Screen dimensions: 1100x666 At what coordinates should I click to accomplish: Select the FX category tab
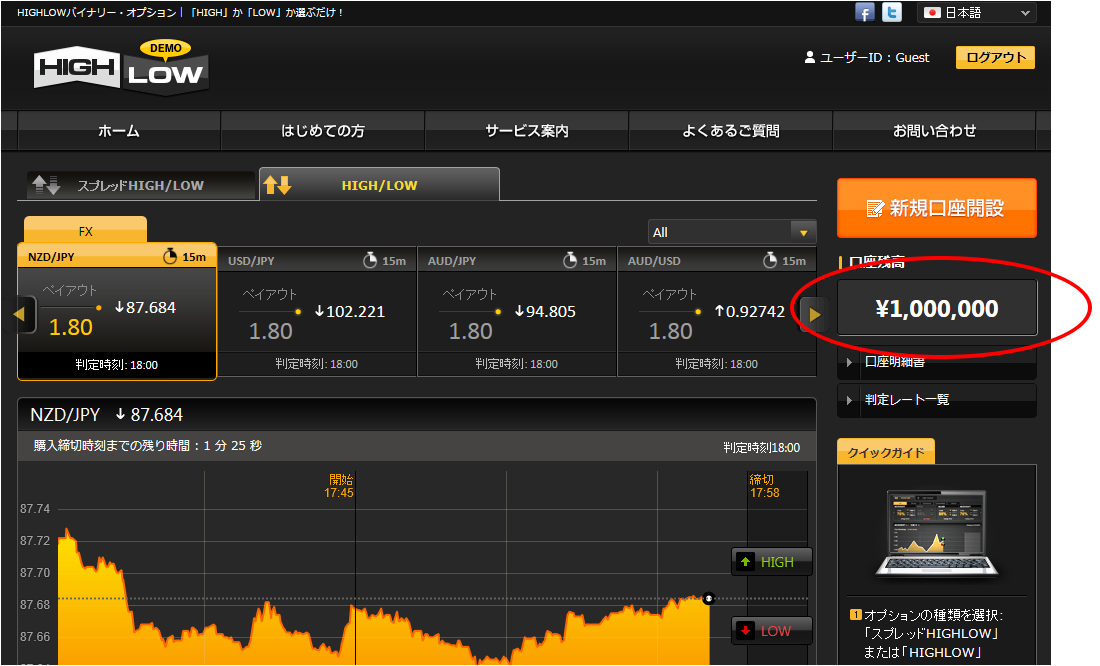tap(85, 231)
